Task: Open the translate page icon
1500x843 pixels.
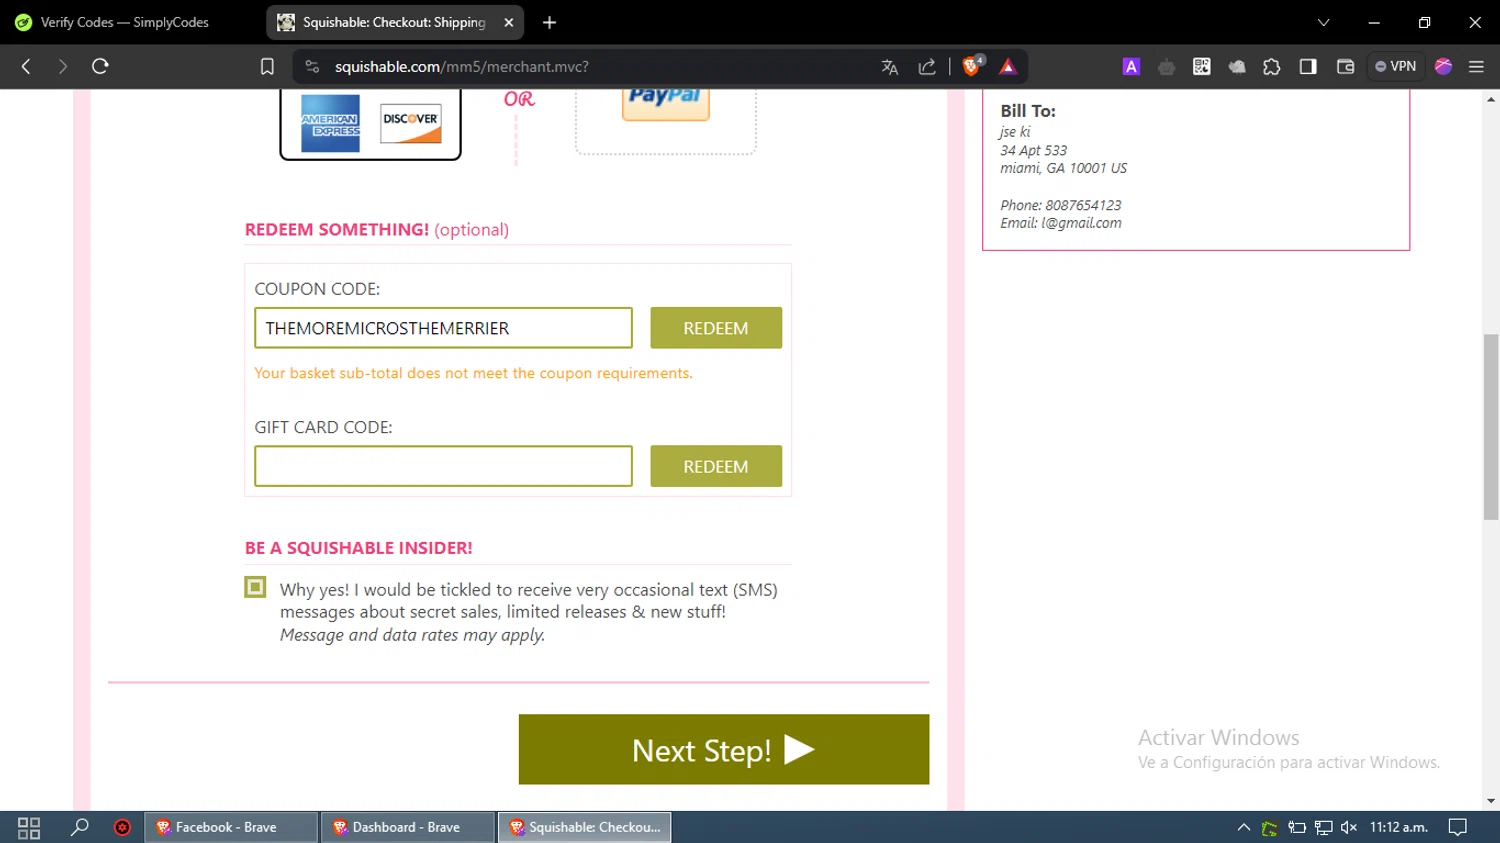Action: point(890,67)
